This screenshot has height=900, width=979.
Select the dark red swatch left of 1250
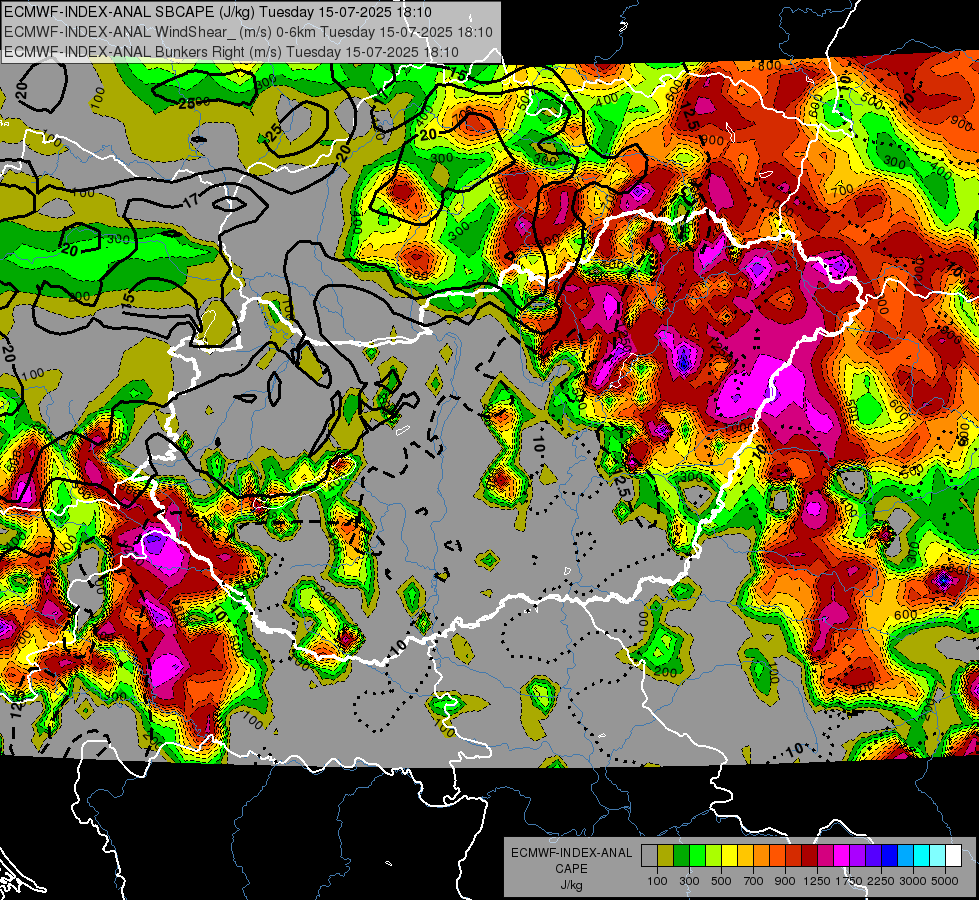coord(809,855)
